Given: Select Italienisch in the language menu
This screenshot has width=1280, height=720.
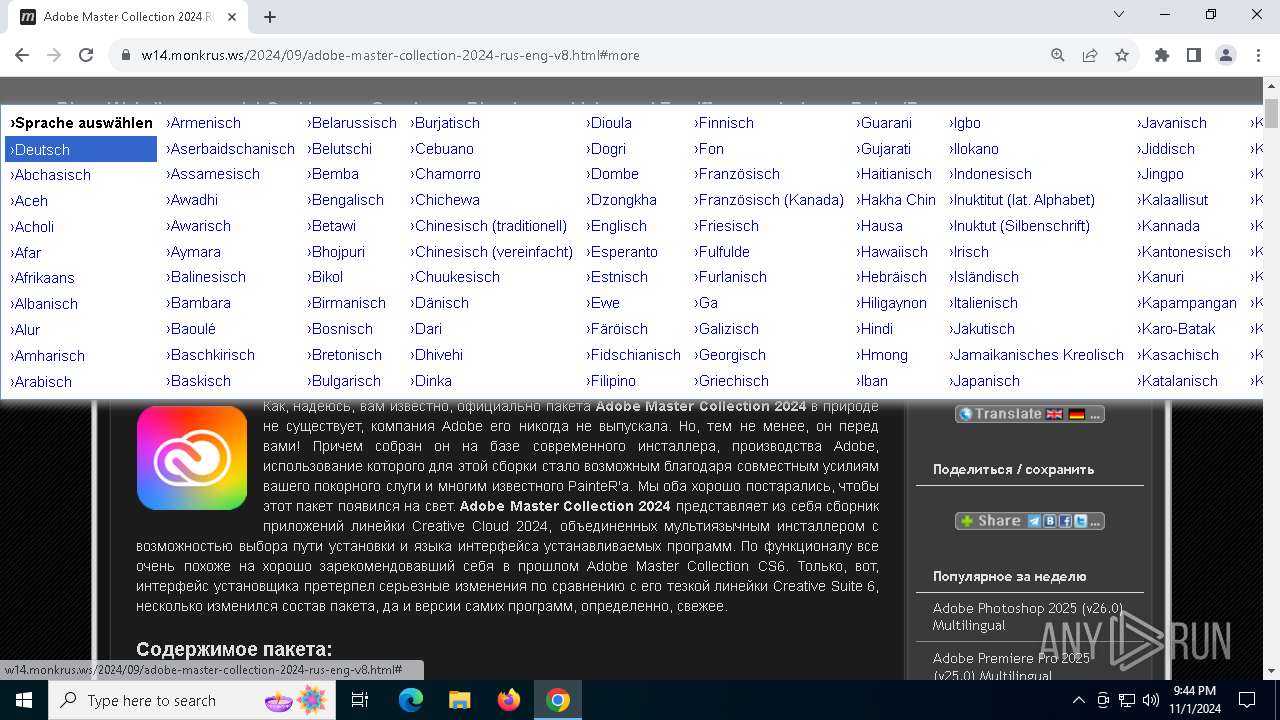Looking at the screenshot, I should tap(983, 303).
